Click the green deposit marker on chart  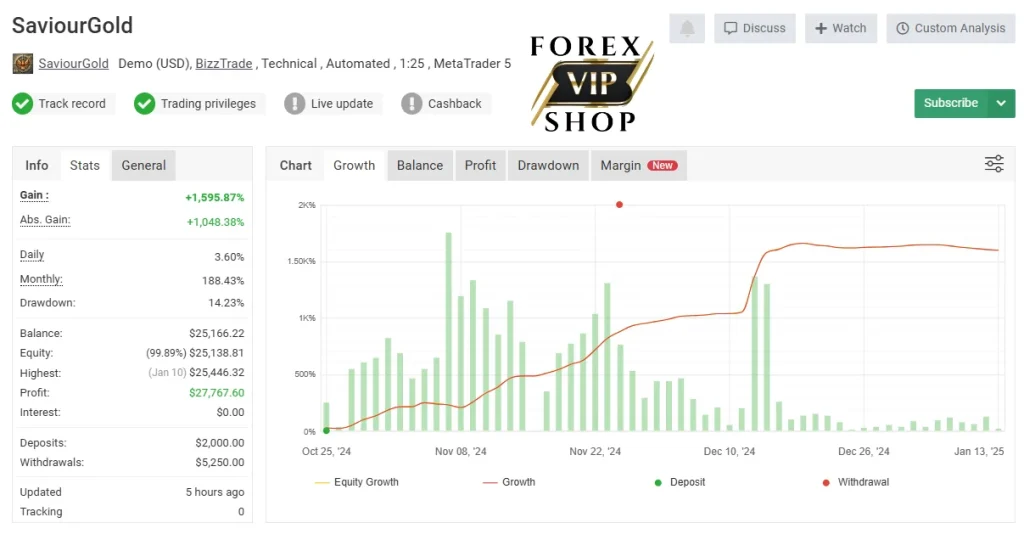tap(327, 430)
